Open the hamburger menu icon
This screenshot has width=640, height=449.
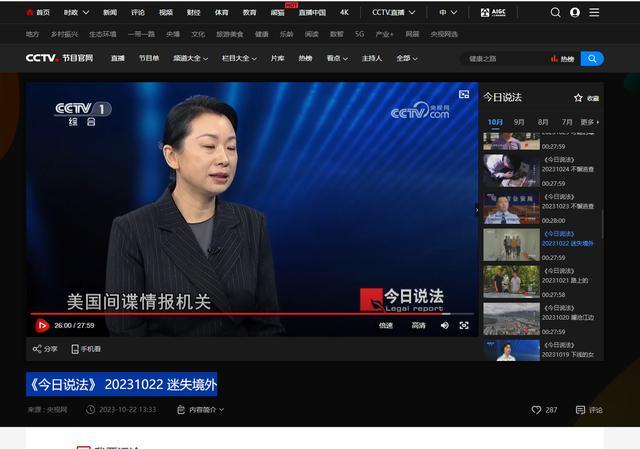pyautogui.click(x=594, y=13)
